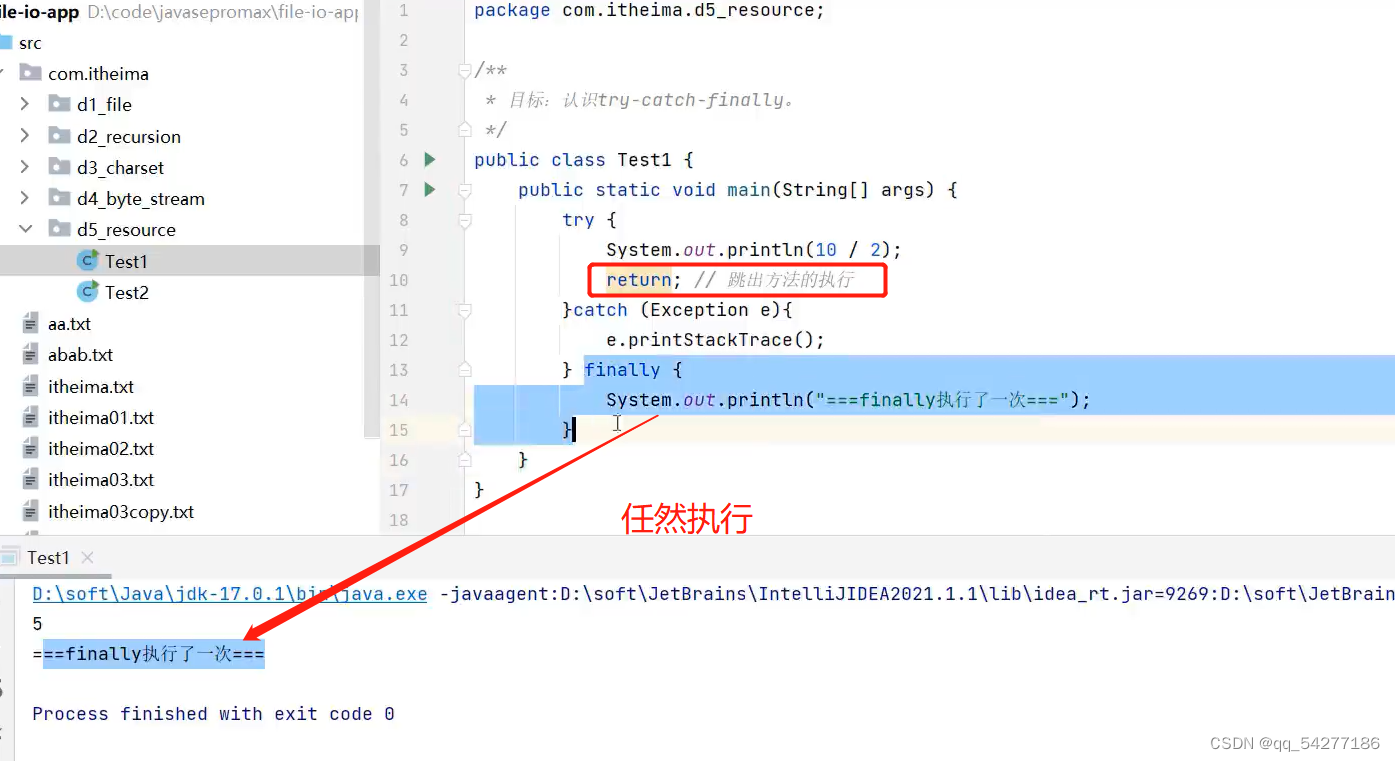The height and width of the screenshot is (761, 1395).
Task: Expand the d4_byte_stream package
Action: [25, 198]
